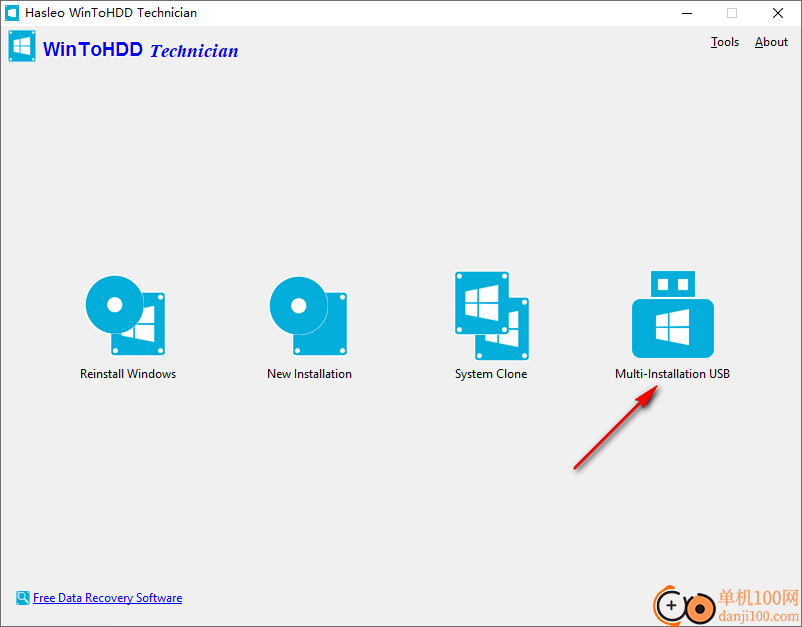Image resolution: width=802 pixels, height=627 pixels.
Task: Click the WinToHDD Technician header title
Action: (x=141, y=50)
